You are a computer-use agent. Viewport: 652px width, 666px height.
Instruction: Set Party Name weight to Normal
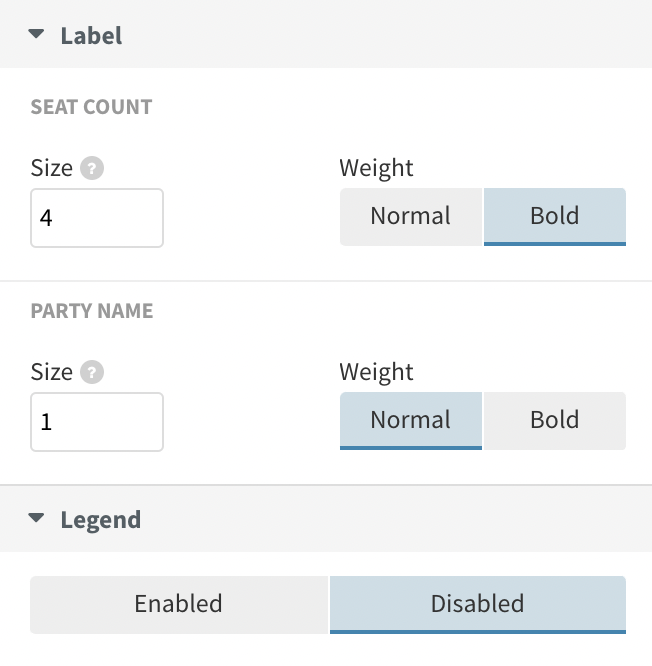coord(411,420)
